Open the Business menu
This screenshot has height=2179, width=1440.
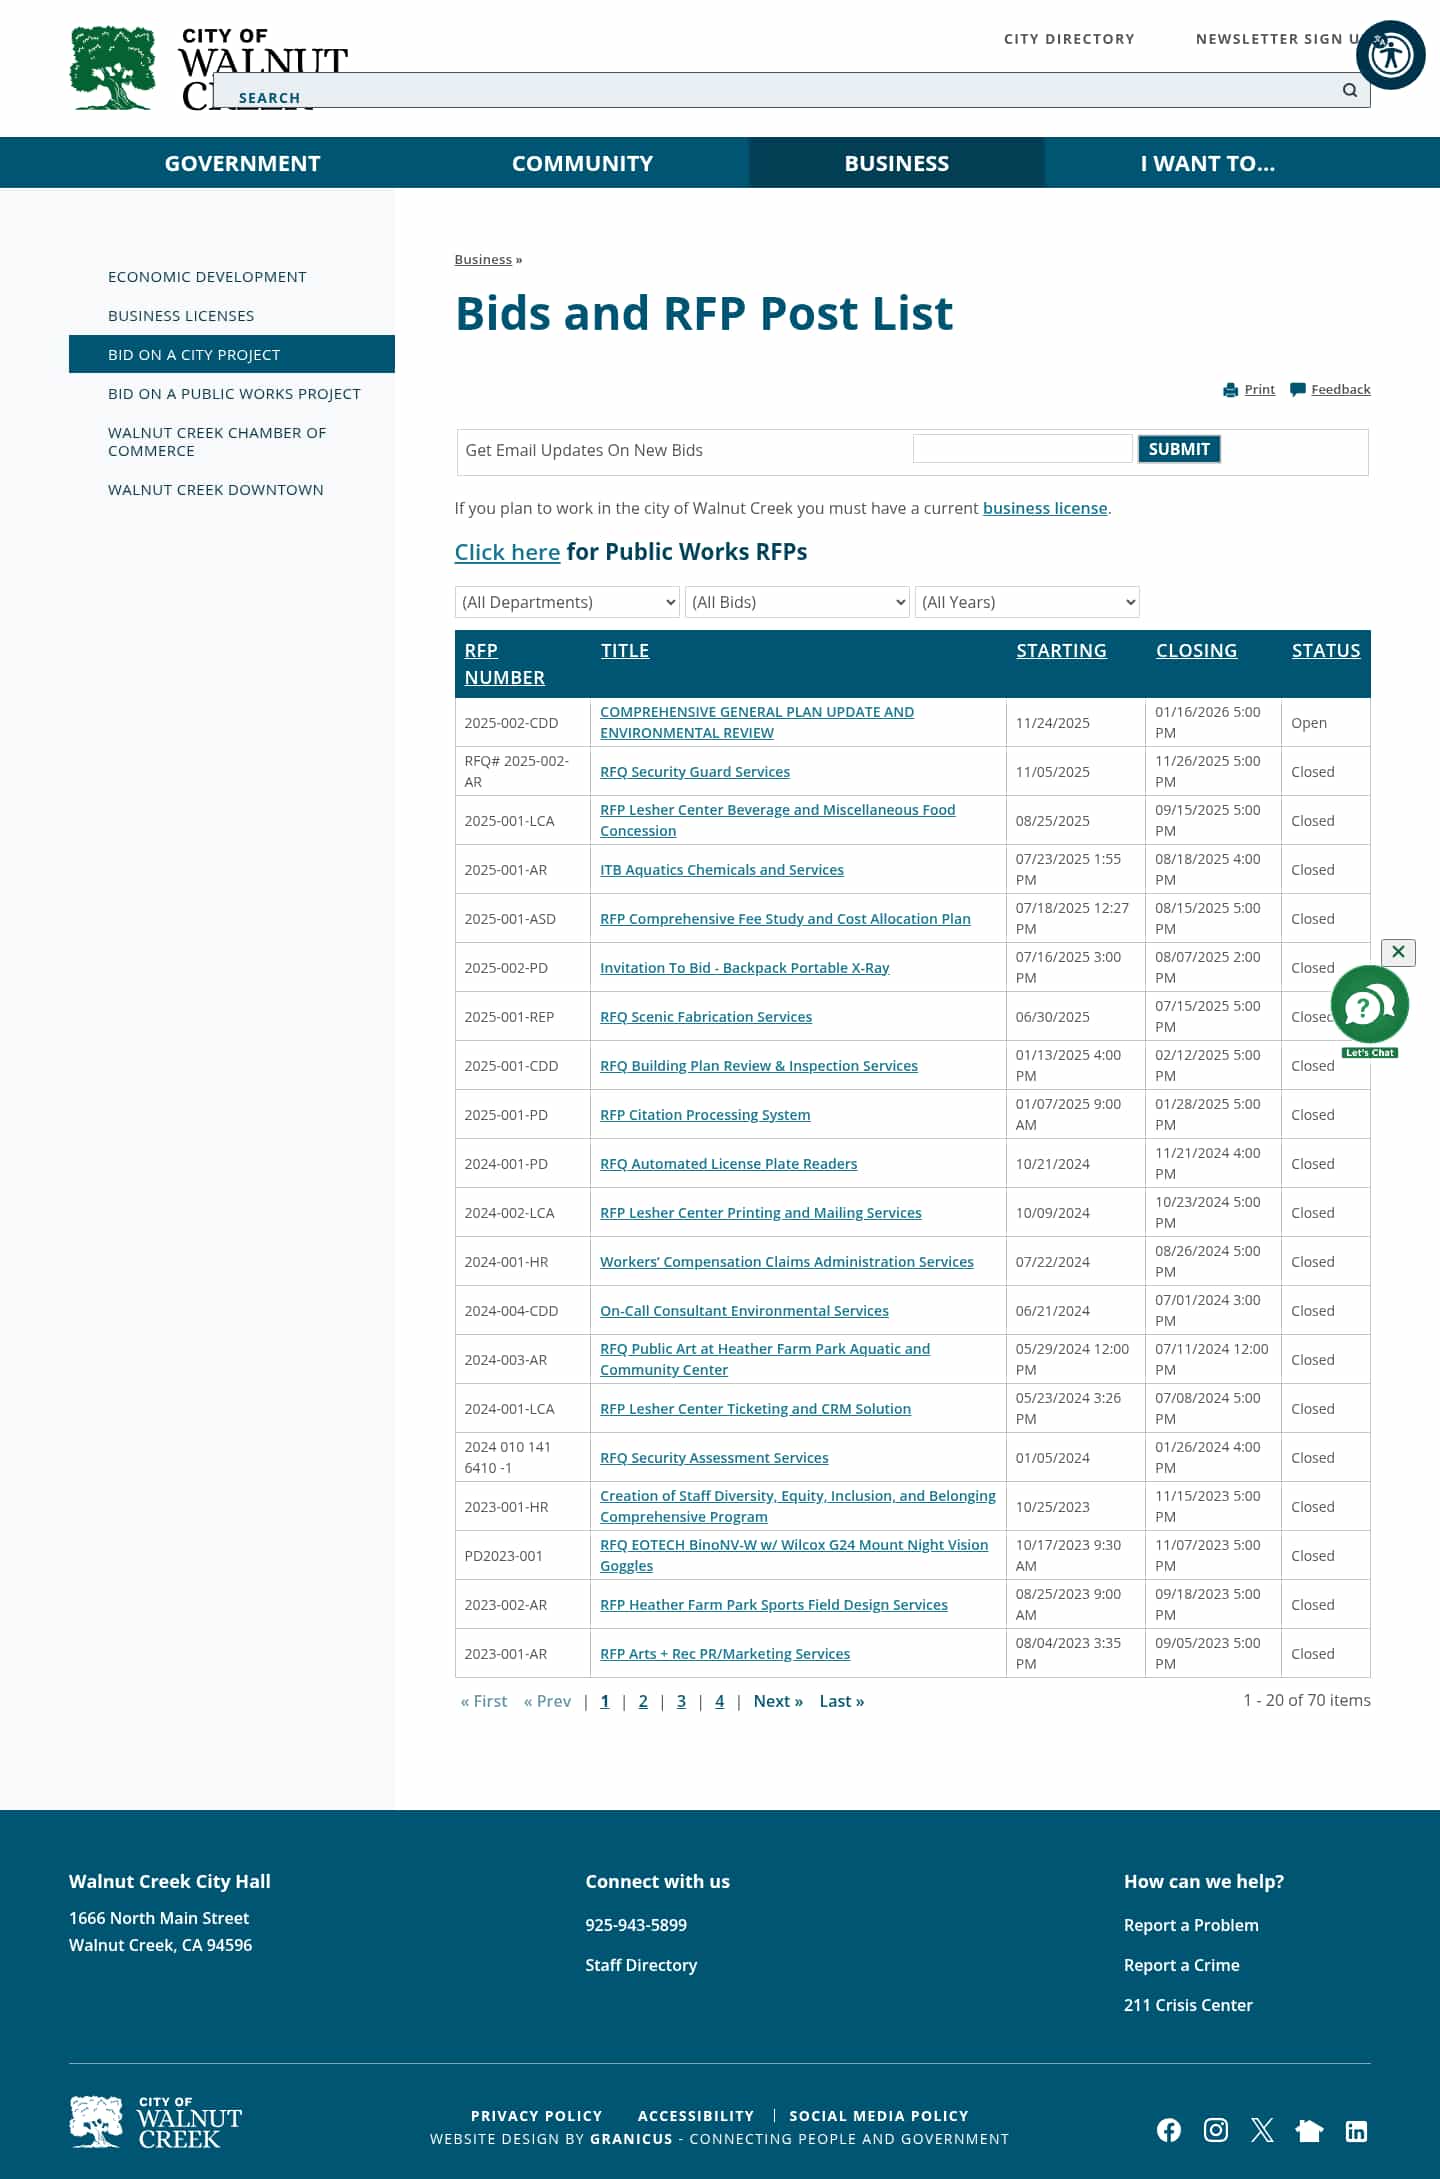[897, 163]
